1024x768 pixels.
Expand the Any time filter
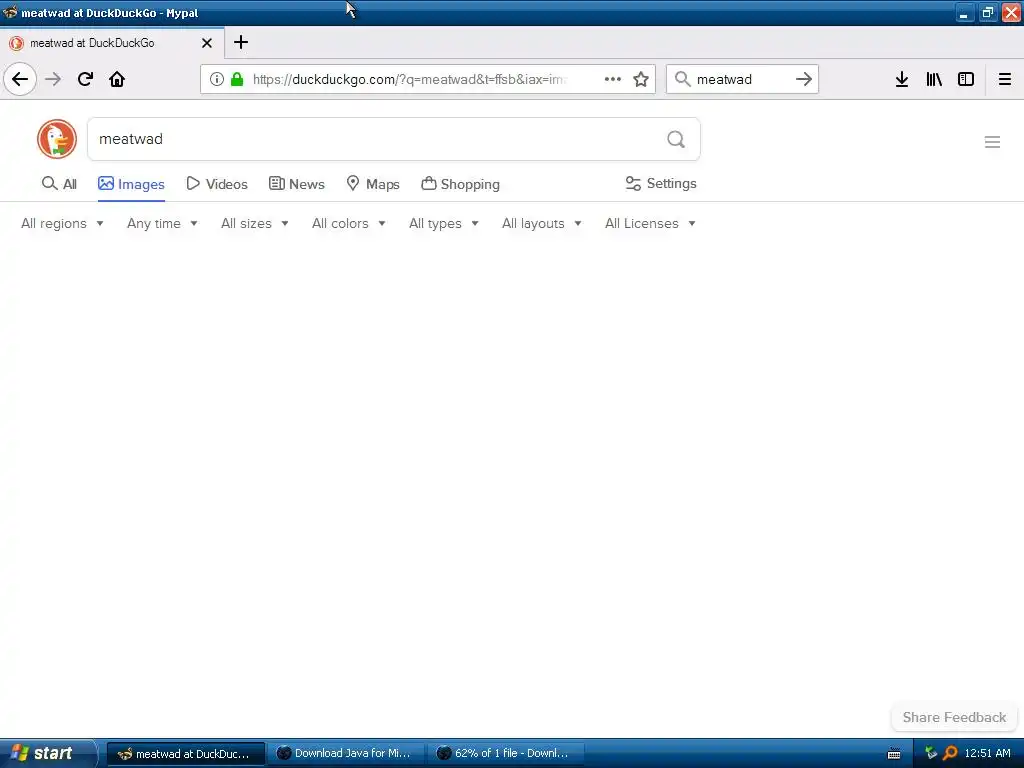pyautogui.click(x=162, y=223)
